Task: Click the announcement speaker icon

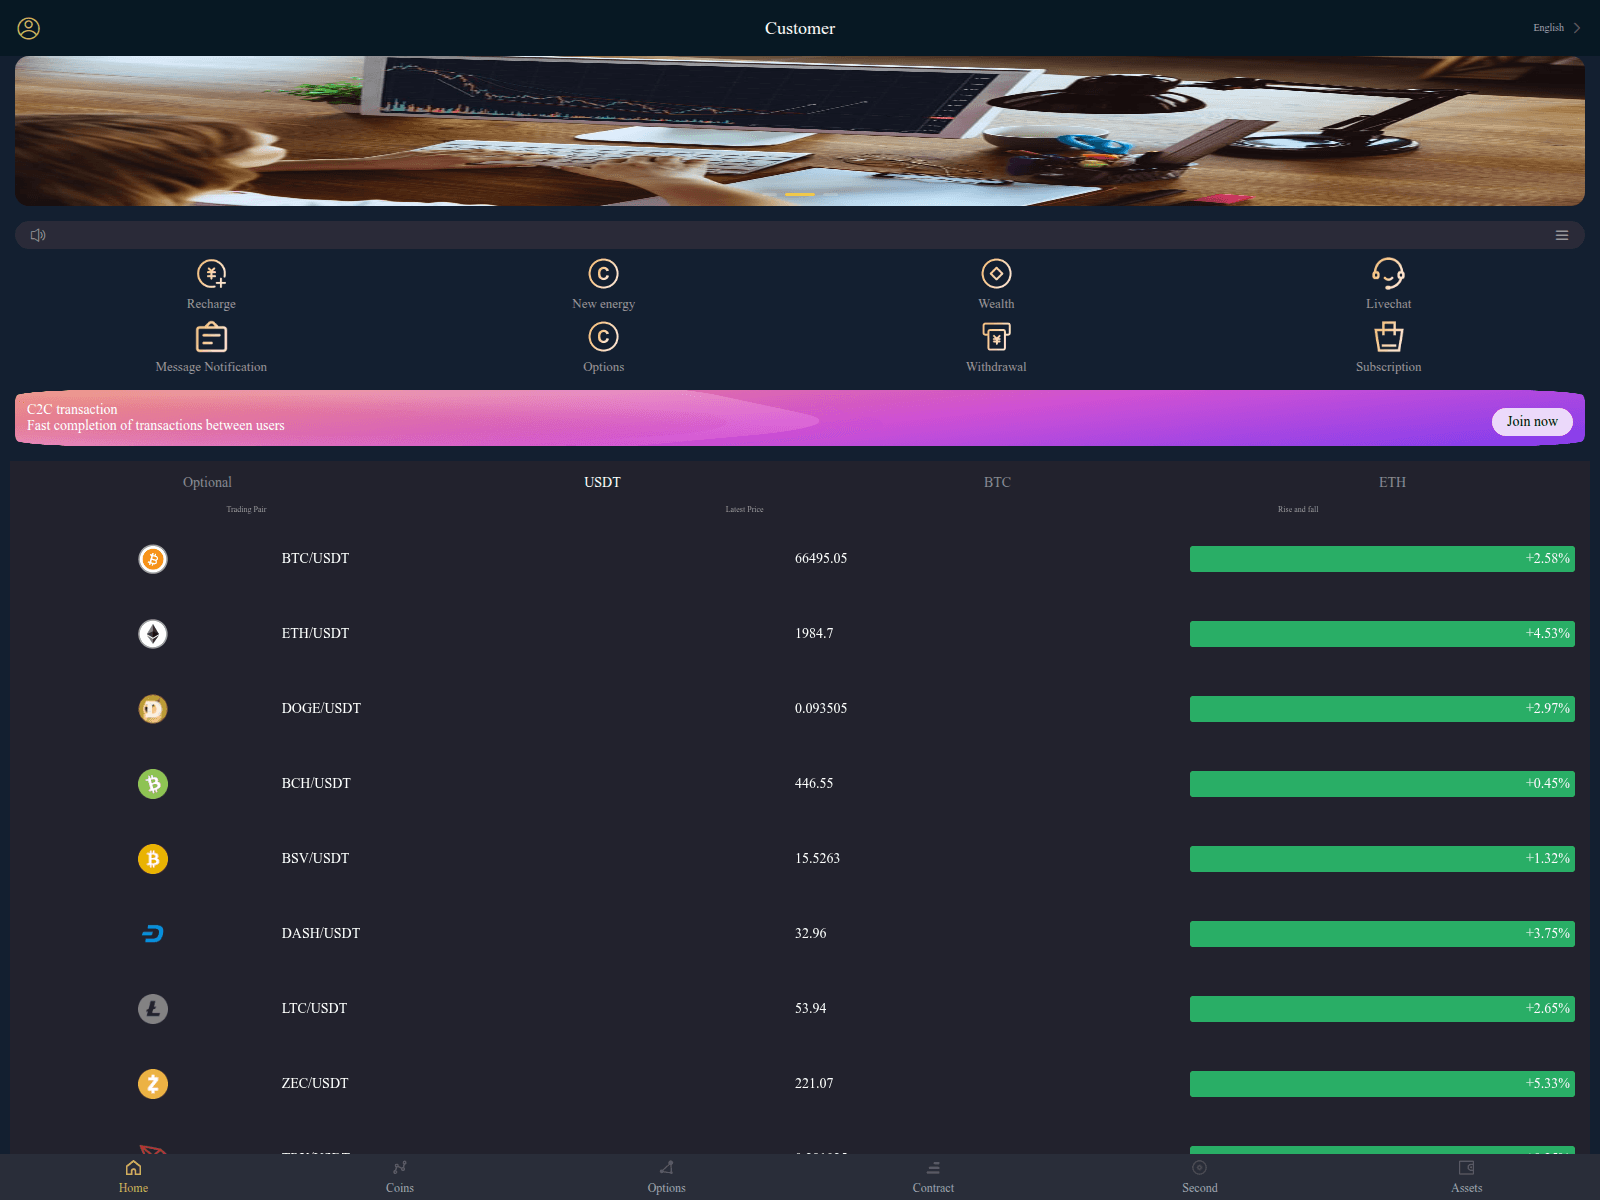Action: click(x=37, y=235)
